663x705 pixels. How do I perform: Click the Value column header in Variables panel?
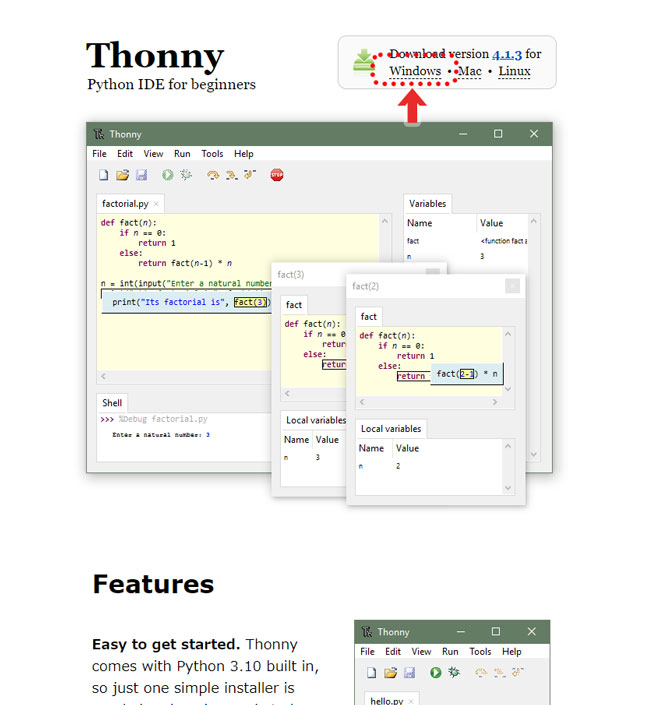pyautogui.click(x=491, y=223)
